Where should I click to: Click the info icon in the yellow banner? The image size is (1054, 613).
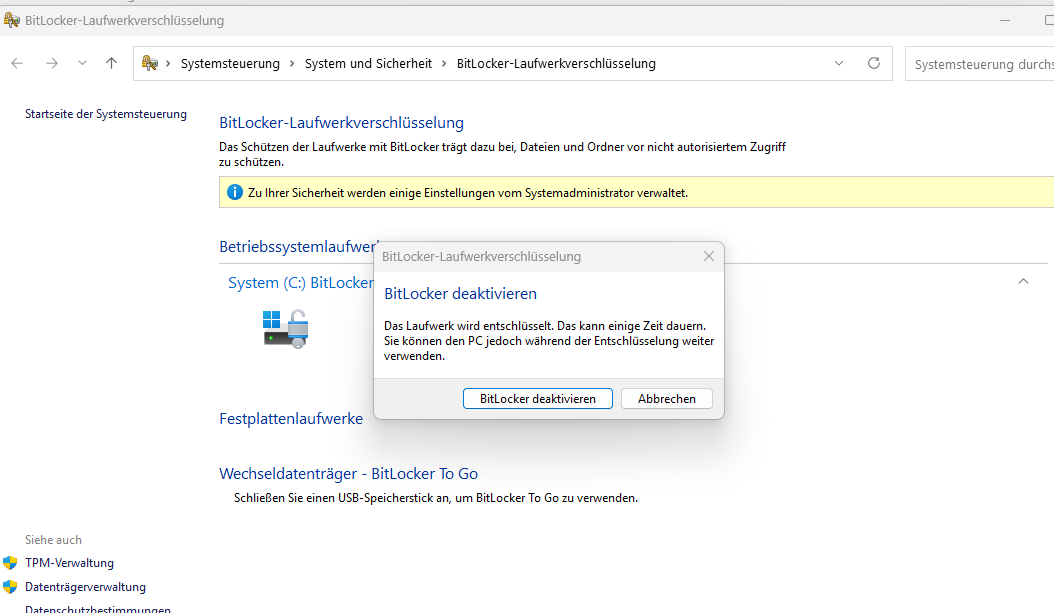tap(235, 193)
